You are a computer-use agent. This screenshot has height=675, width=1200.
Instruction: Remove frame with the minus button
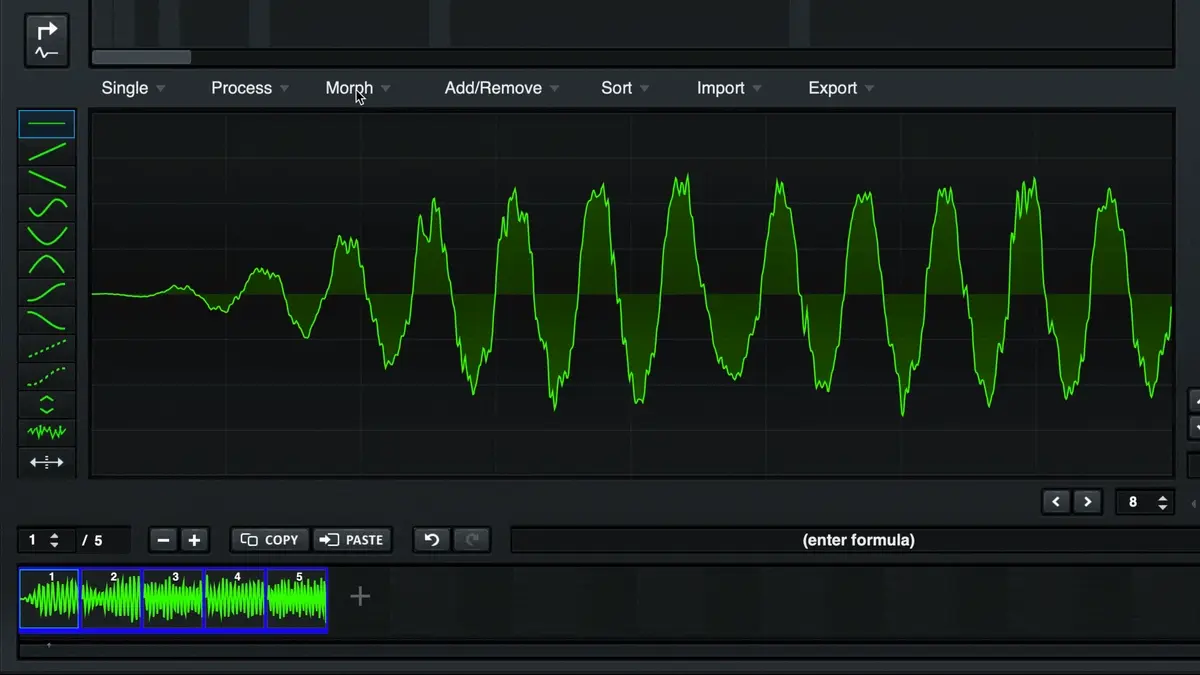click(x=164, y=540)
